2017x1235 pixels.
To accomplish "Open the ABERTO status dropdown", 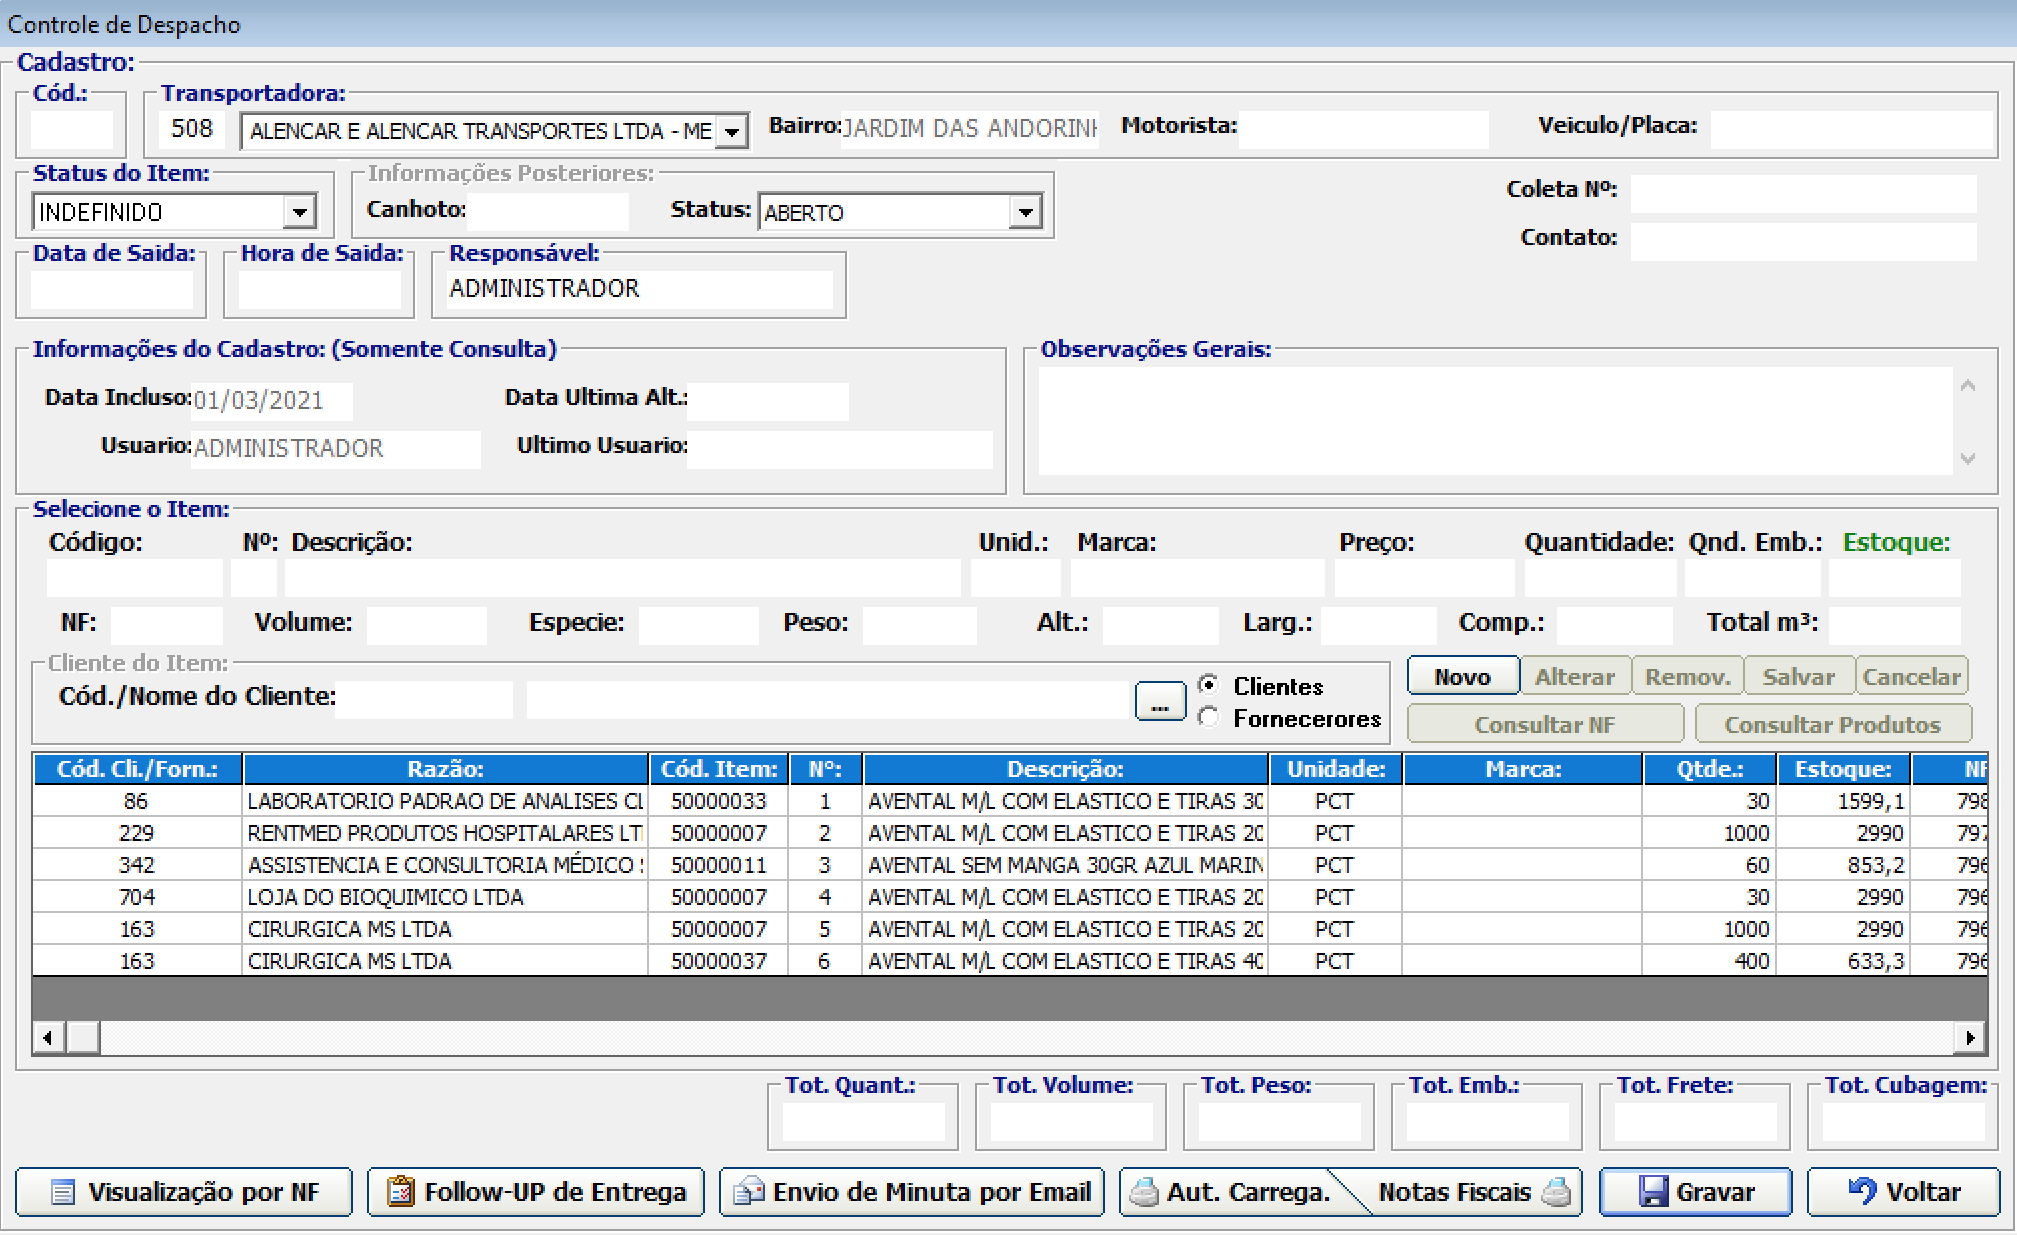I will click(1025, 212).
